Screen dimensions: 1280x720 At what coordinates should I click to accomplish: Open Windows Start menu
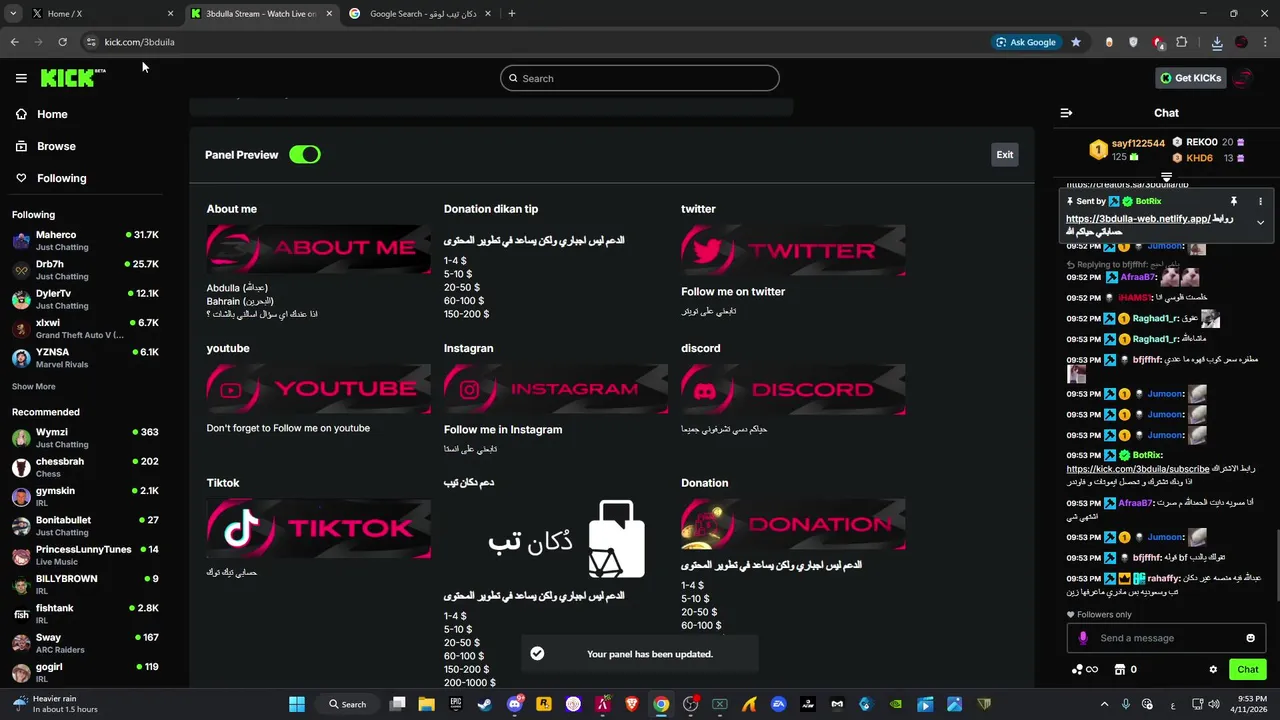pyautogui.click(x=297, y=704)
